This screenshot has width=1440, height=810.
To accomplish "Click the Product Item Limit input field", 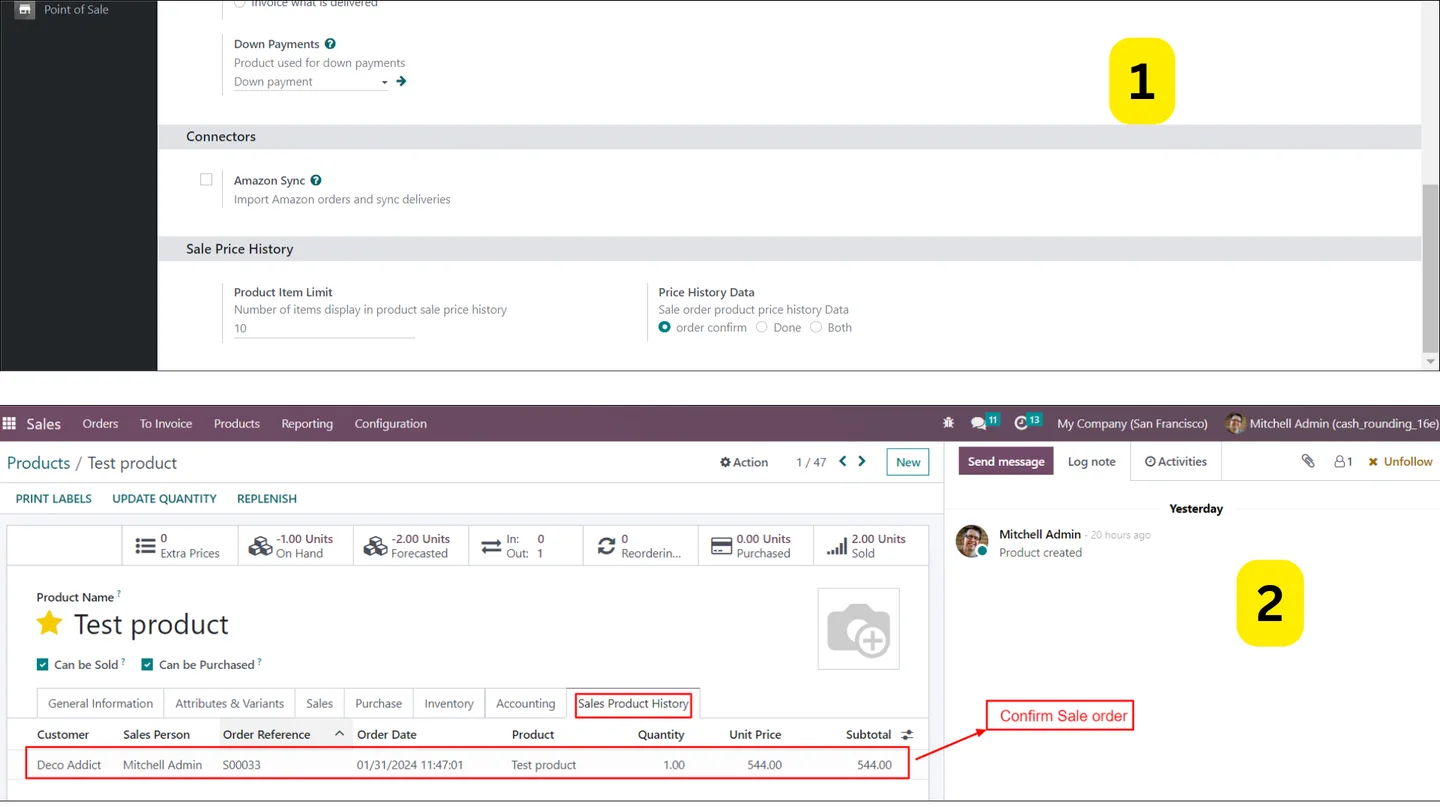I will click(324, 328).
